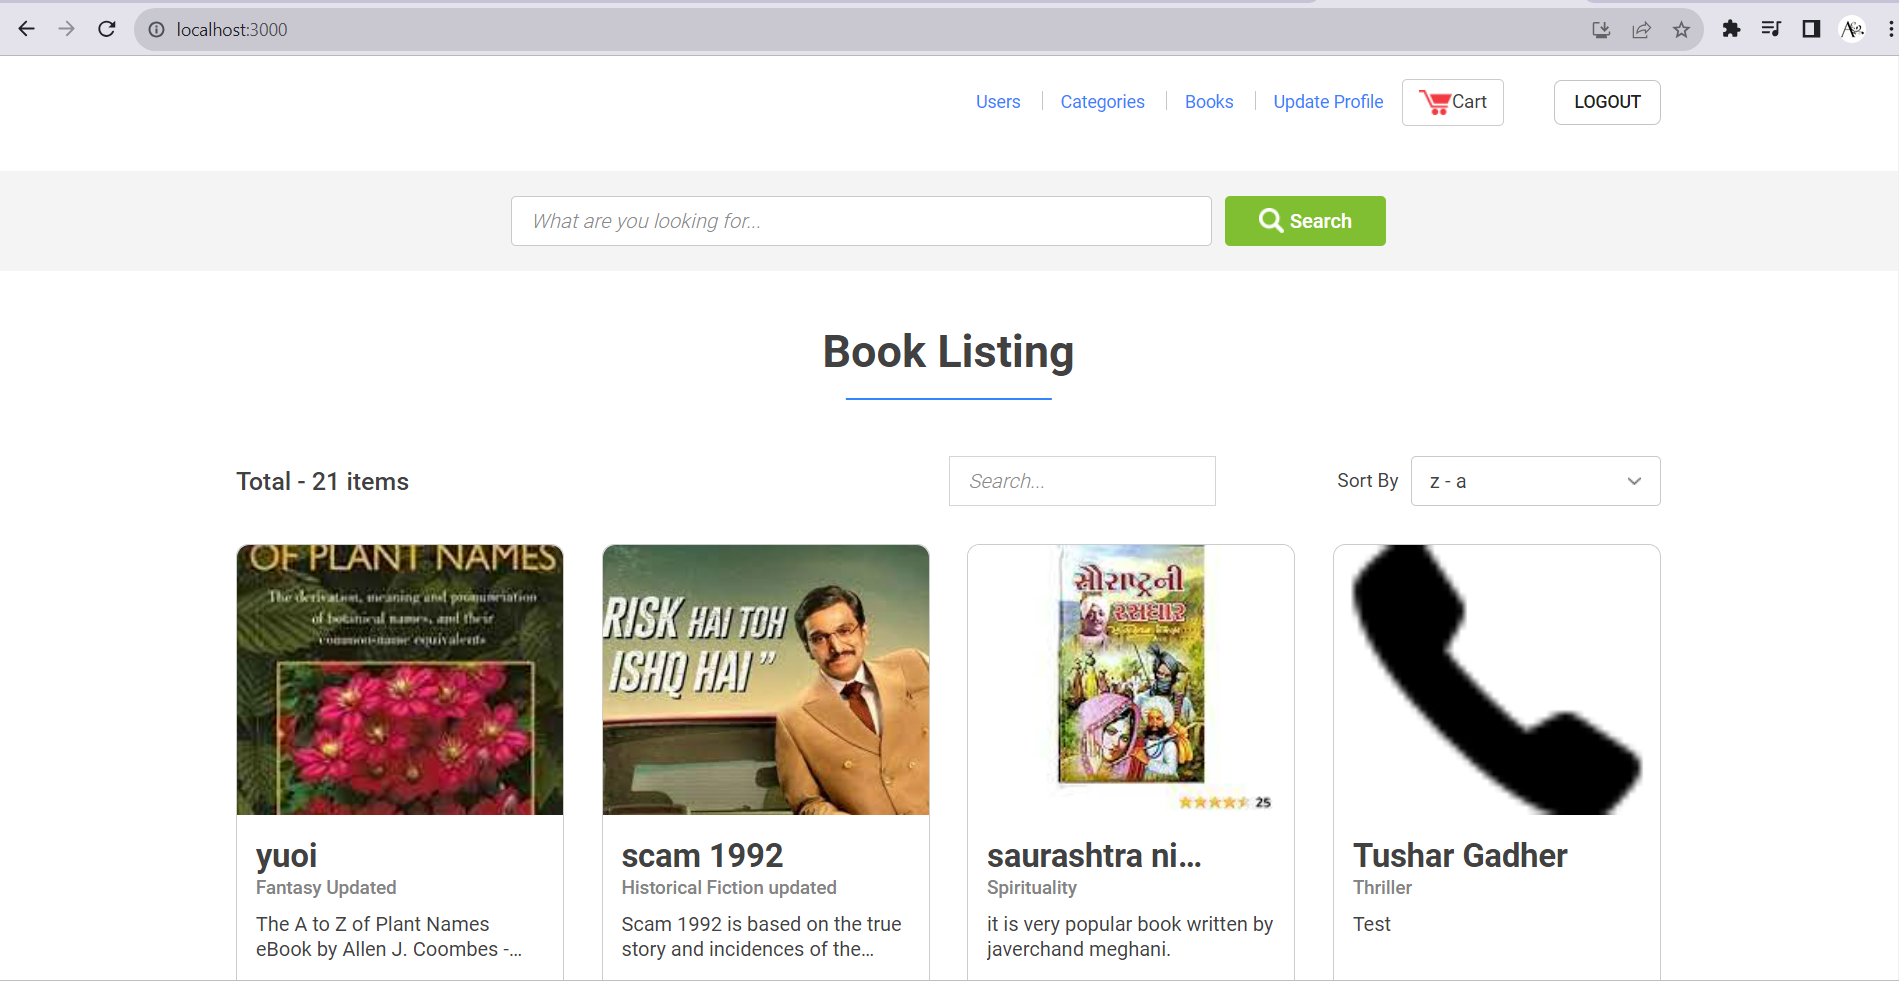Open the browser profile avatar
The width and height of the screenshot is (1899, 981).
pos(1852,29)
